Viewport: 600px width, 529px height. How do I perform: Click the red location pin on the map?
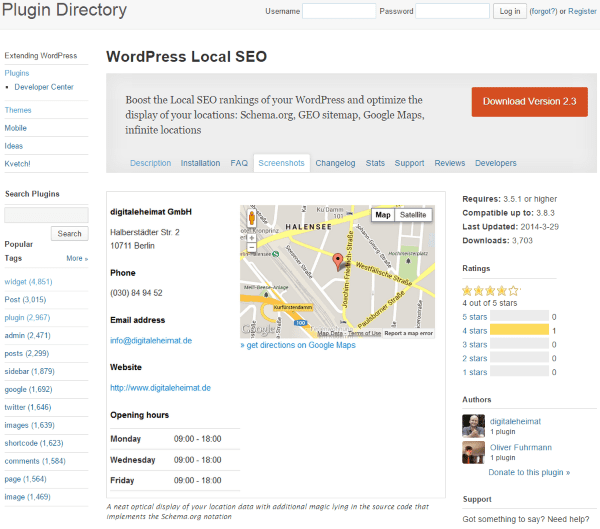pyautogui.click(x=338, y=260)
